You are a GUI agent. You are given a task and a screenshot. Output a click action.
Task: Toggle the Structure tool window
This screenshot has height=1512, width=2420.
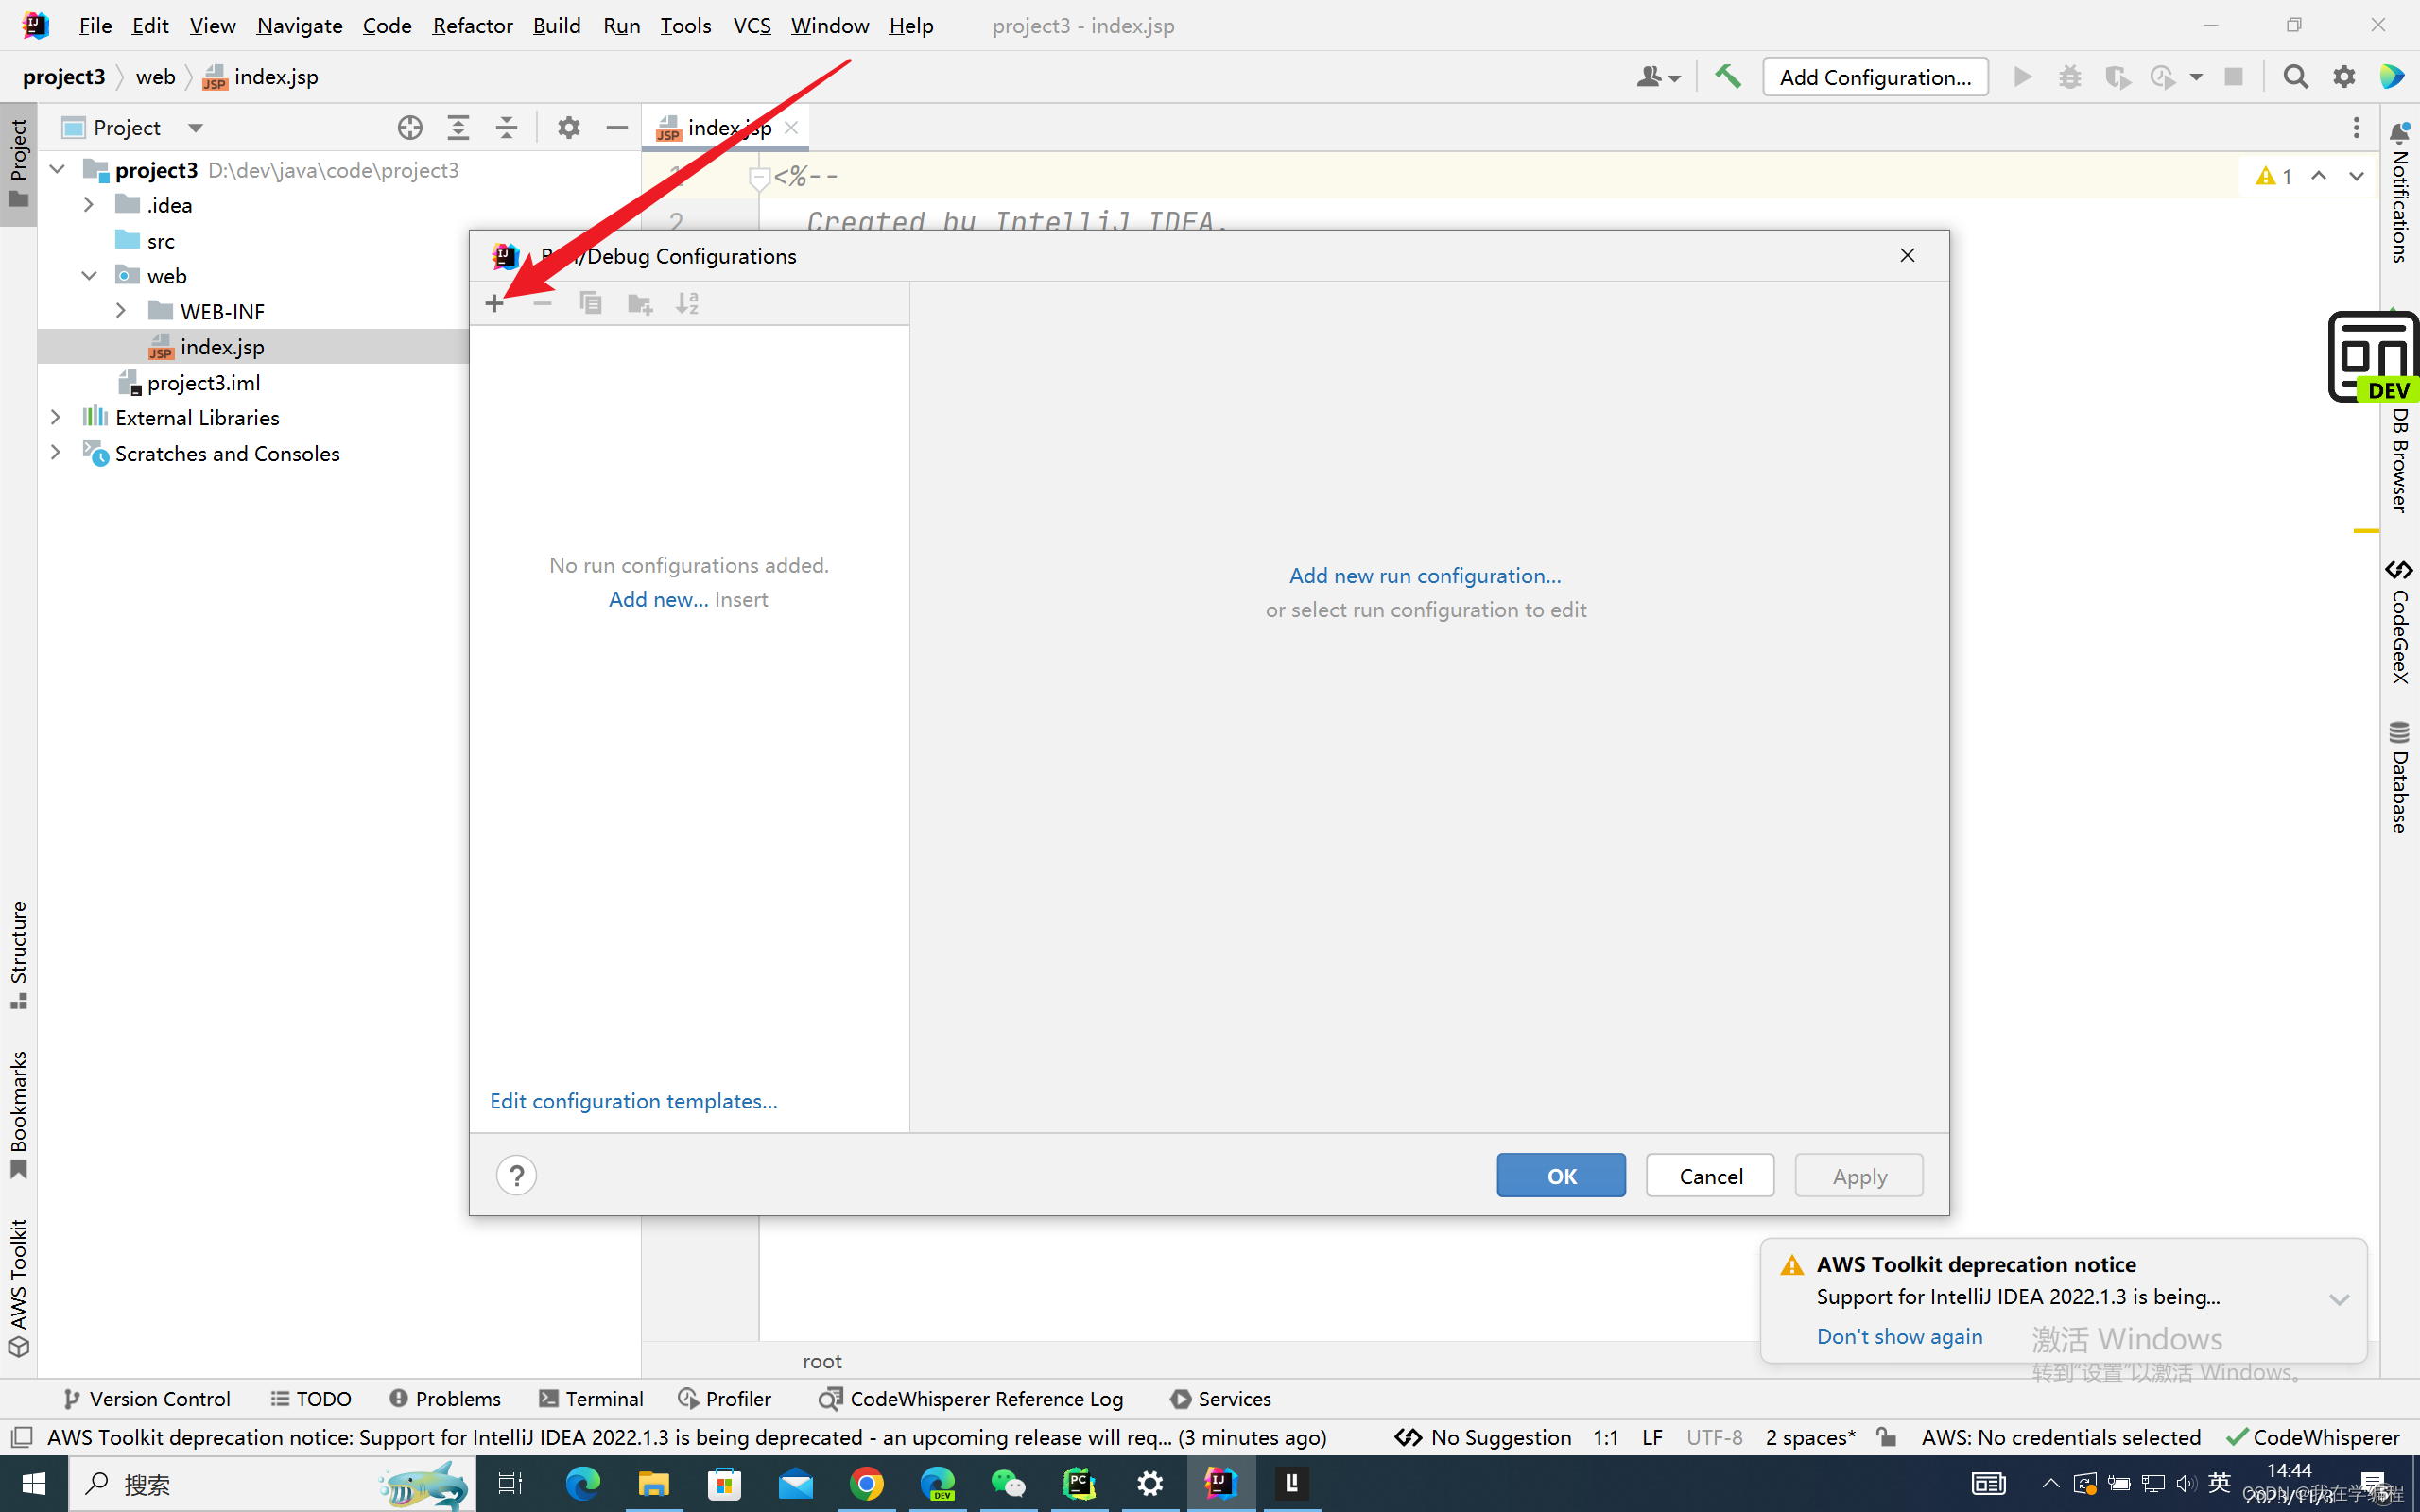click(18, 955)
